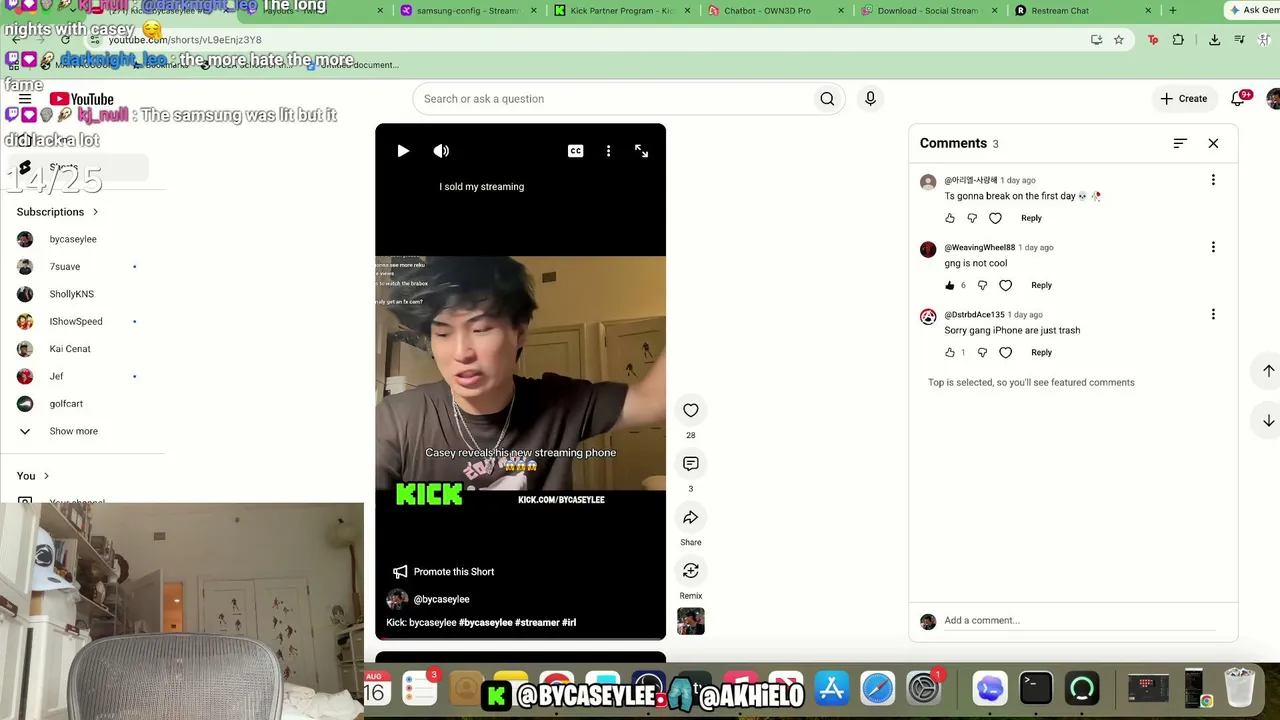Open options for WeavingWheel88's comment
Image resolution: width=1280 pixels, height=720 pixels.
click(x=1213, y=247)
